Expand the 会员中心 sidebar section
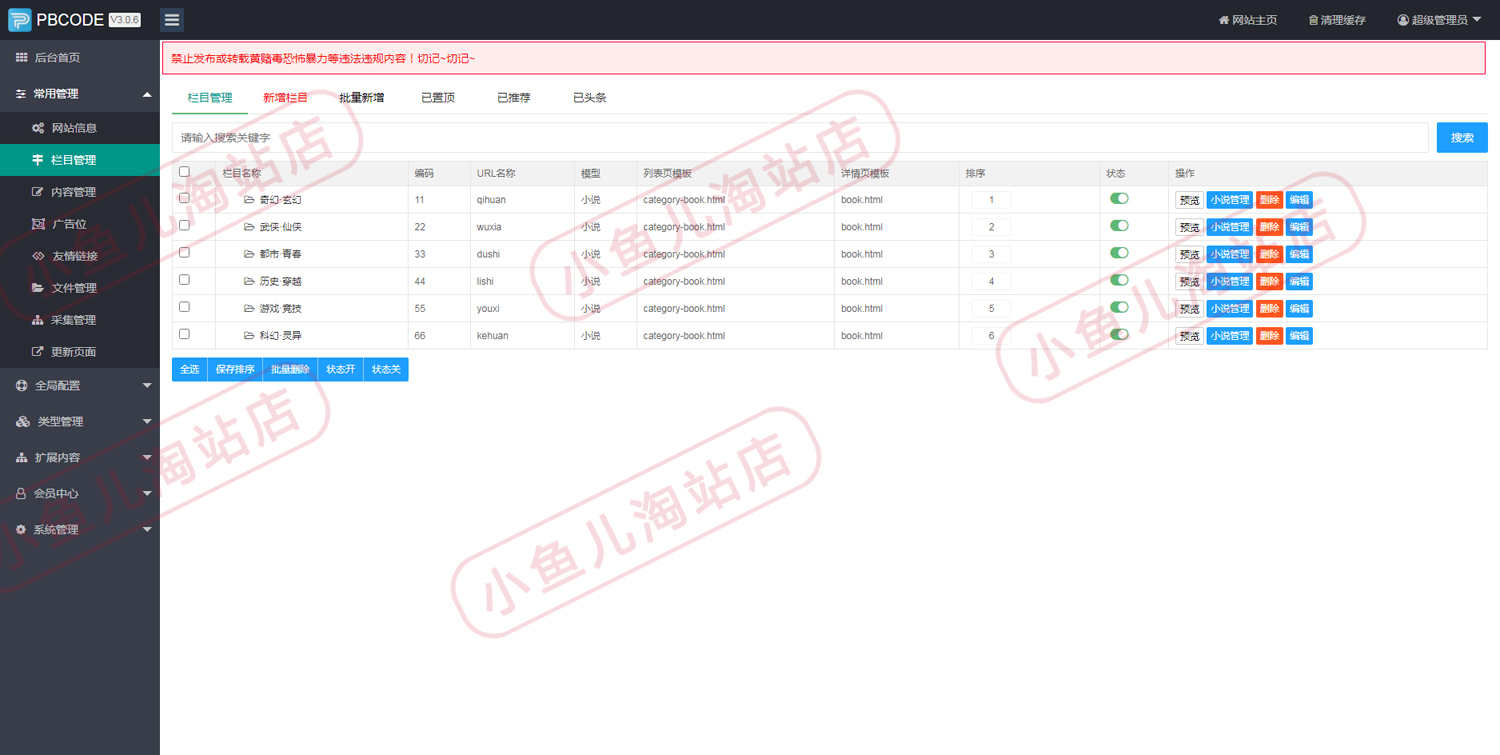The width and height of the screenshot is (1500, 755). 80,493
